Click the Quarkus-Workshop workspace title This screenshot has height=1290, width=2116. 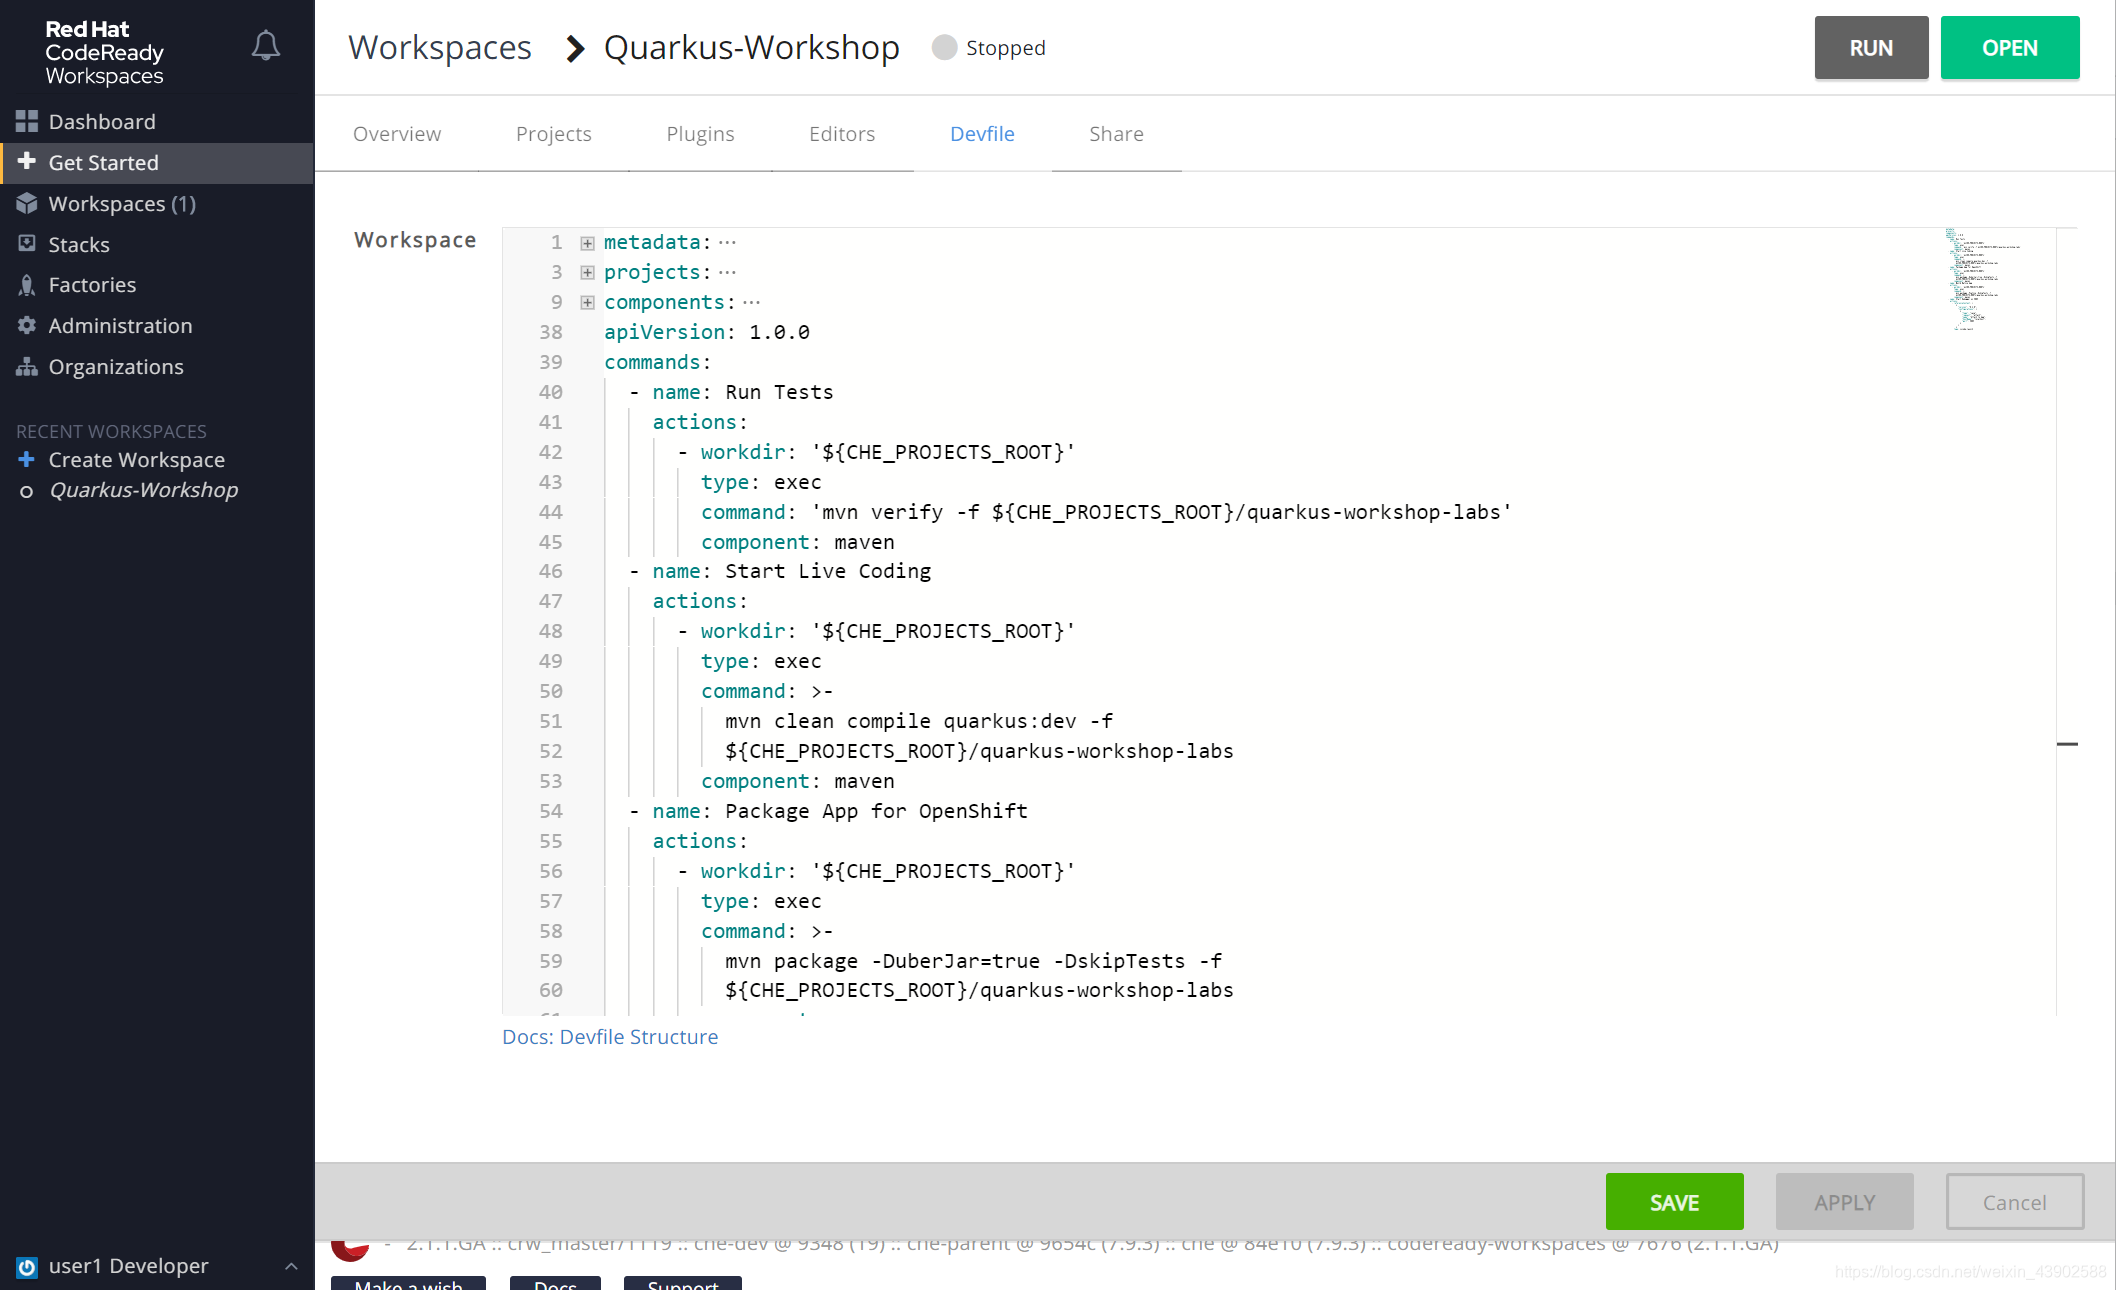[752, 47]
